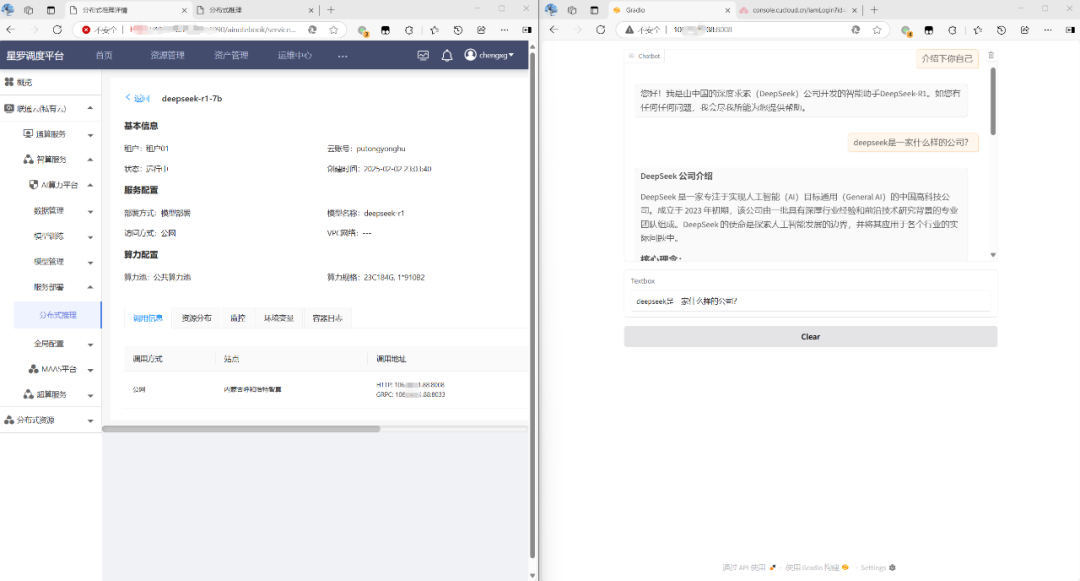
Task: Click the star favorite icon in right address bar
Action: (x=877, y=30)
